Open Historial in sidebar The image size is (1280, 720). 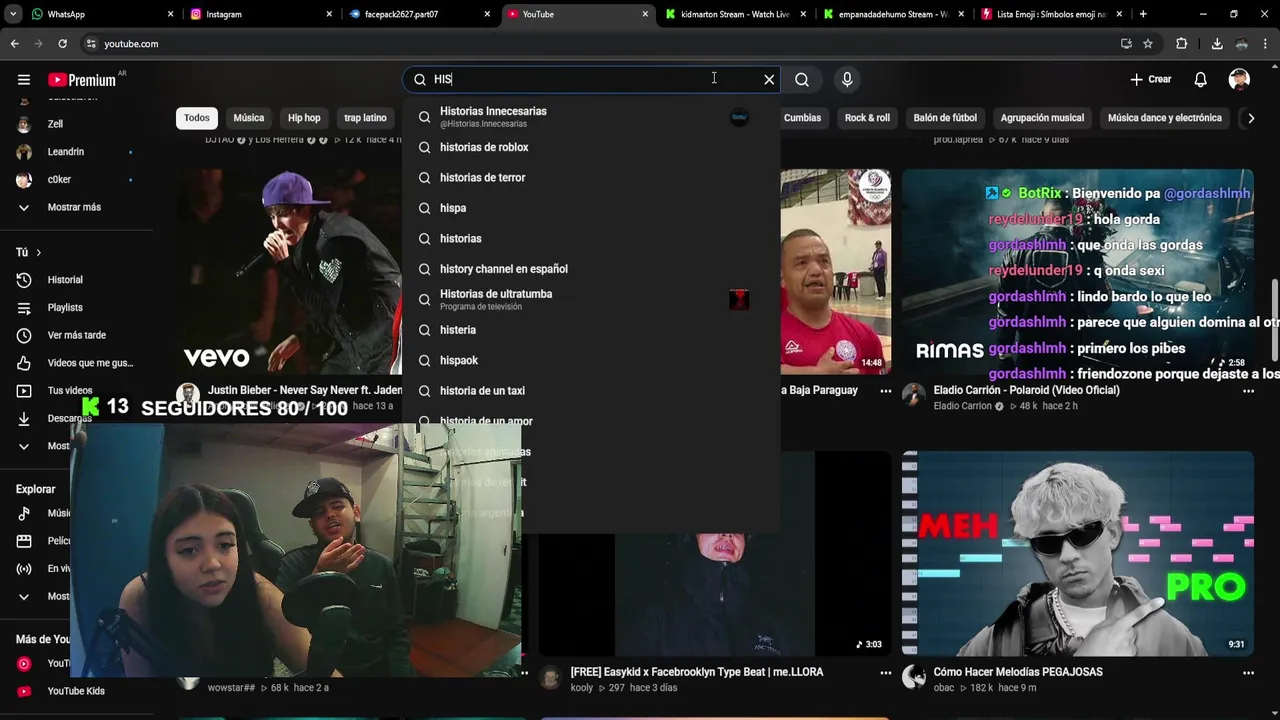[77, 280]
